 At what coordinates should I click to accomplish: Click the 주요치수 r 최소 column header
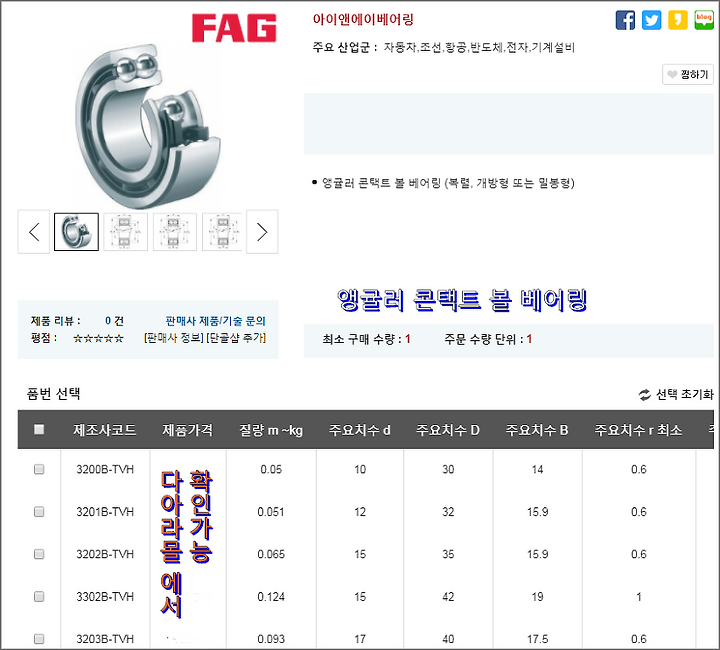point(638,430)
